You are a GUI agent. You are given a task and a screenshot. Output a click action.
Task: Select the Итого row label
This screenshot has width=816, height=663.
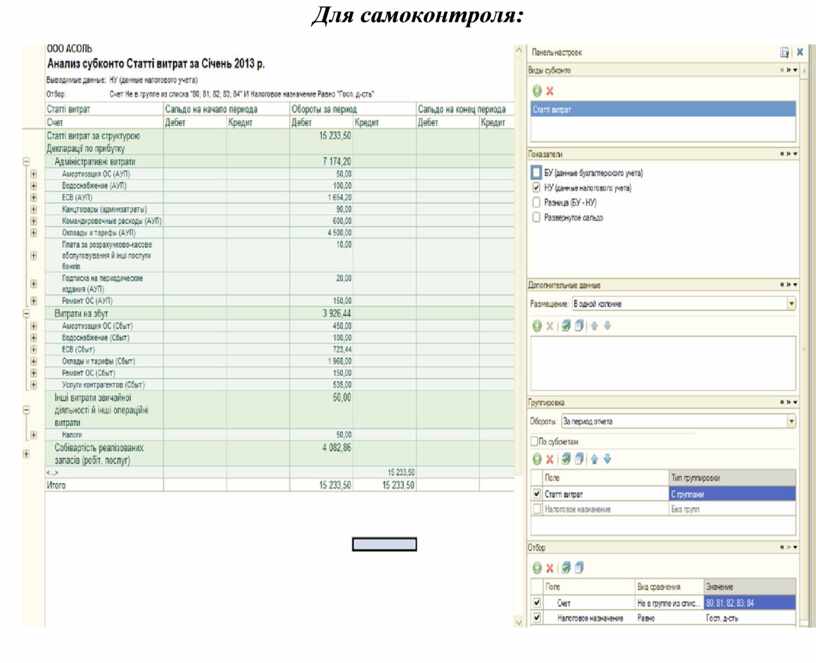[56, 485]
